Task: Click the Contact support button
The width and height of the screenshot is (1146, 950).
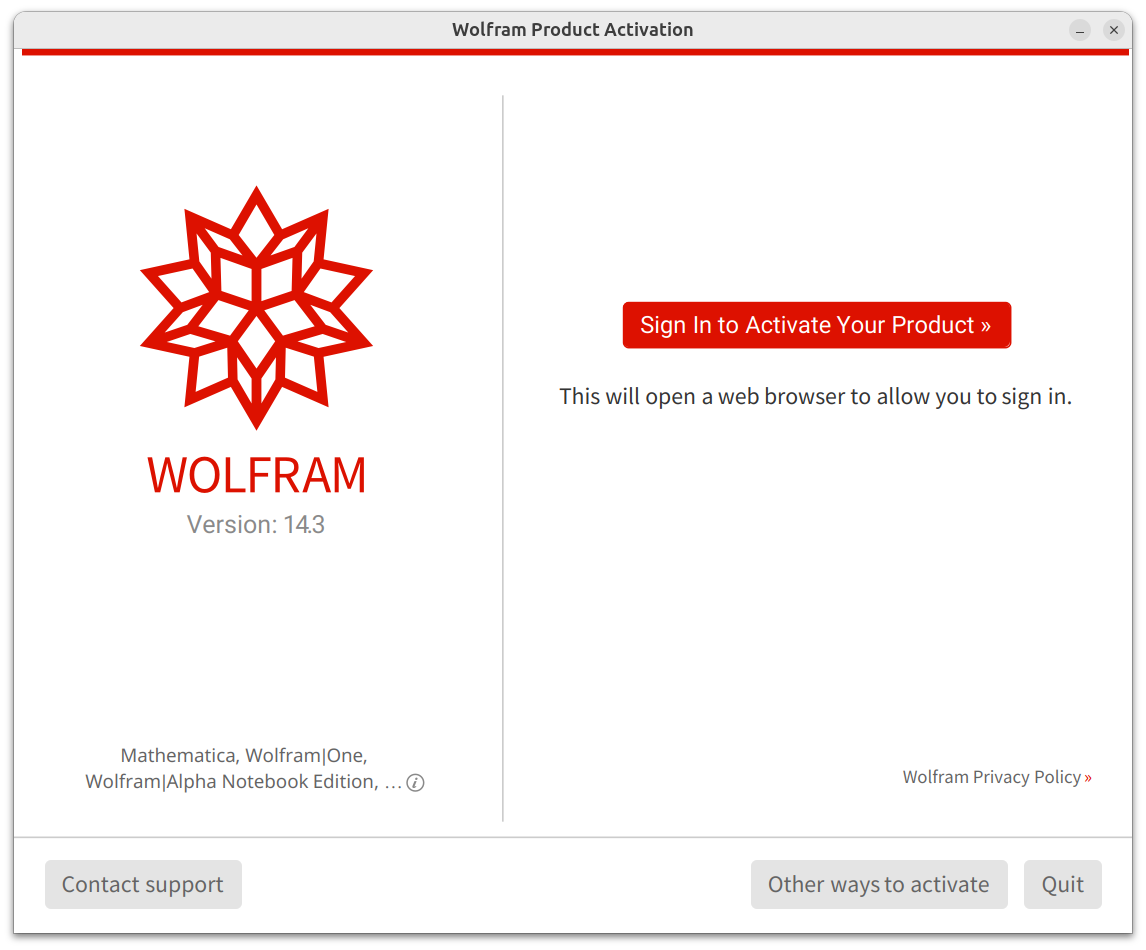Action: click(x=143, y=884)
